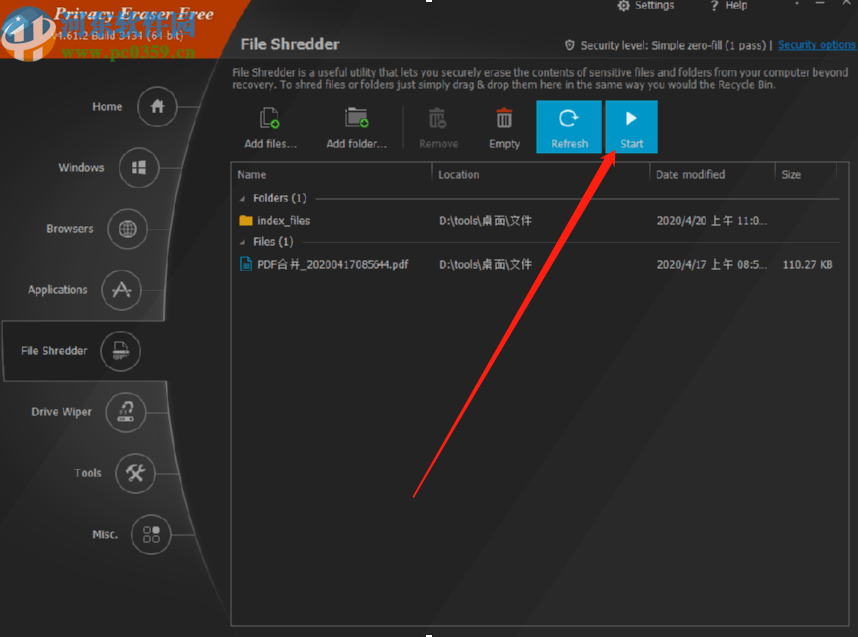Viewport: 858px width, 637px height.
Task: Open the Security options link
Action: [816, 45]
